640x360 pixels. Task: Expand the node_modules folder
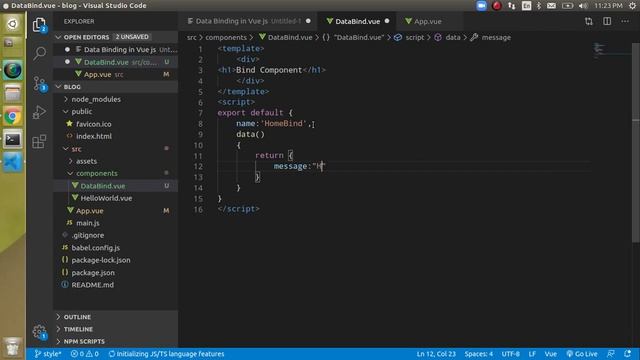coord(96,99)
